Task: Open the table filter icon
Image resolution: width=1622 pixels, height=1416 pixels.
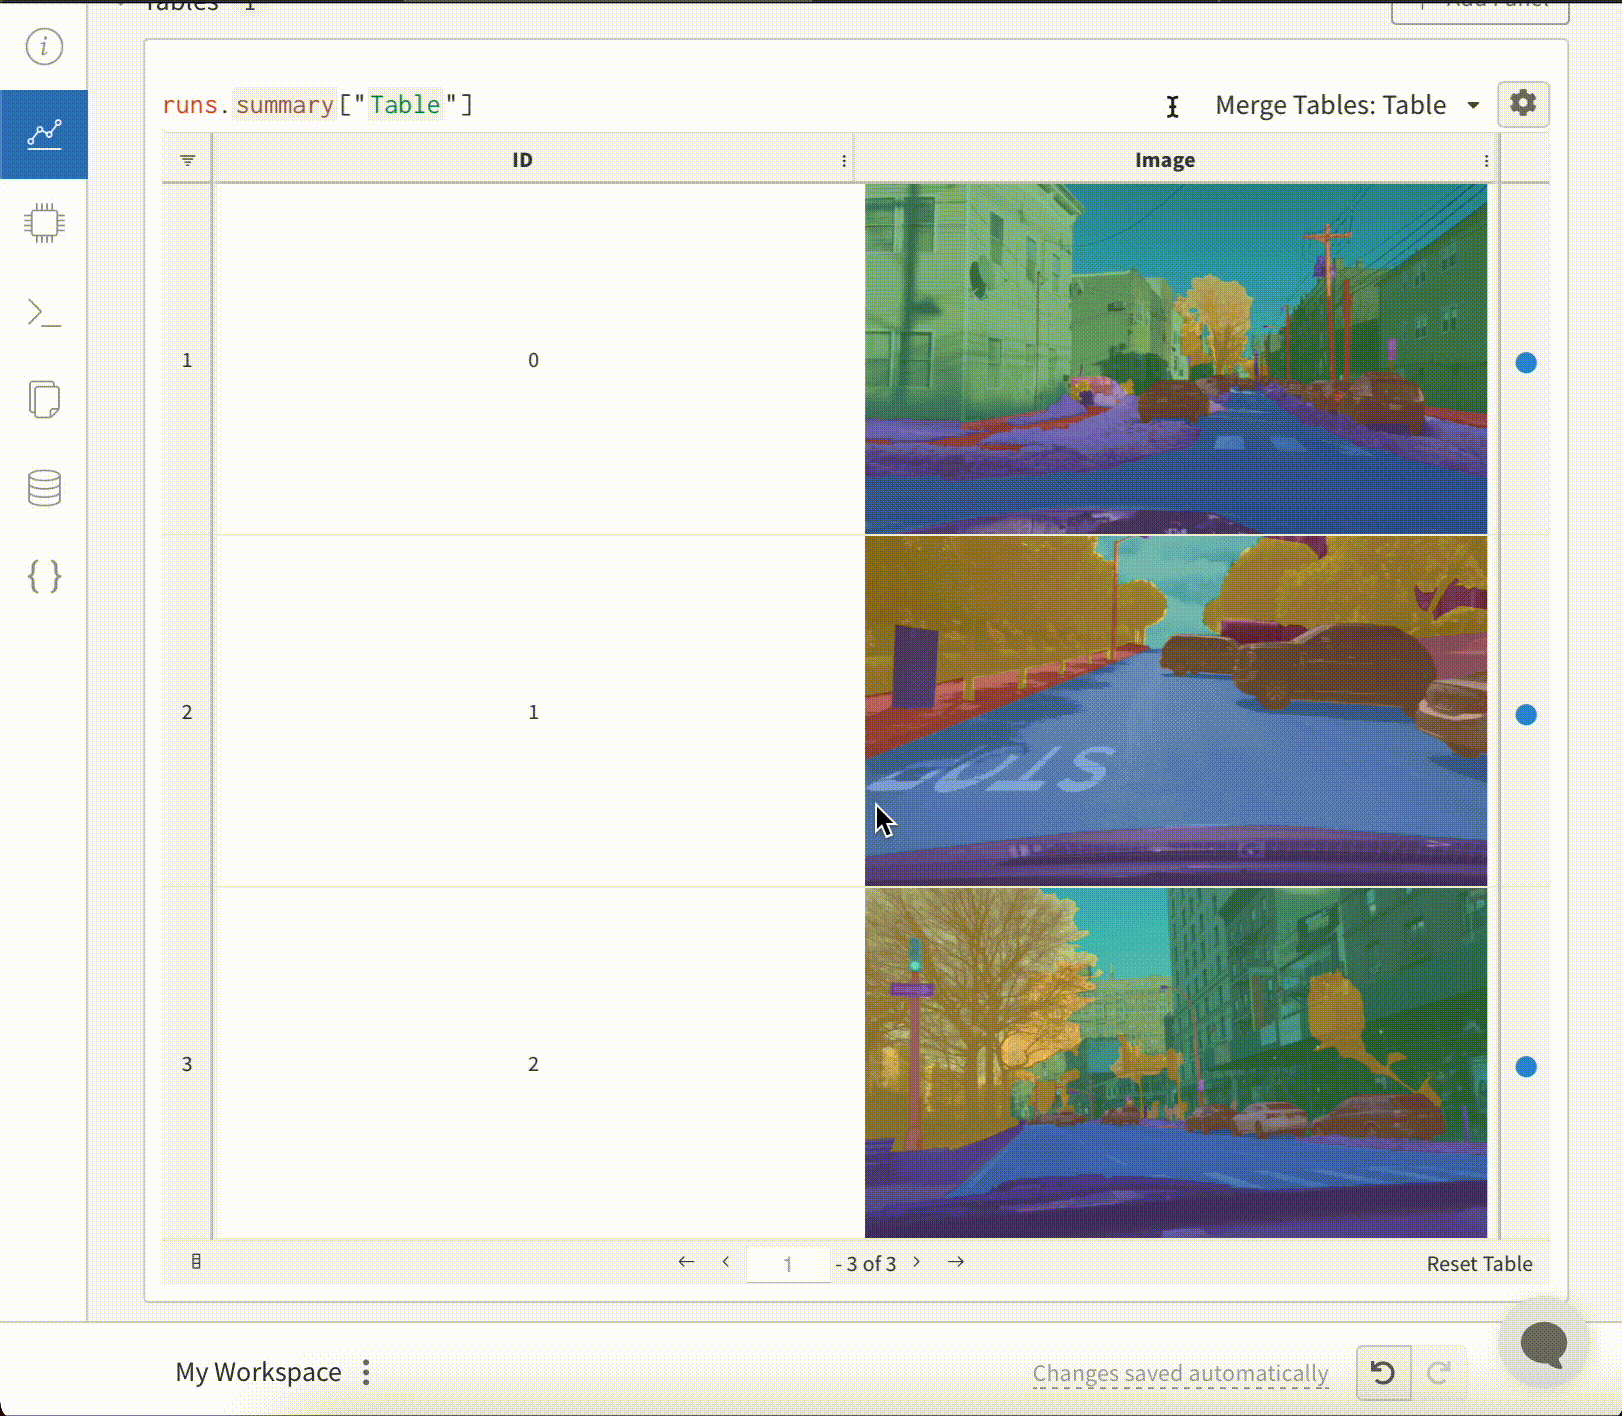Action: [186, 159]
